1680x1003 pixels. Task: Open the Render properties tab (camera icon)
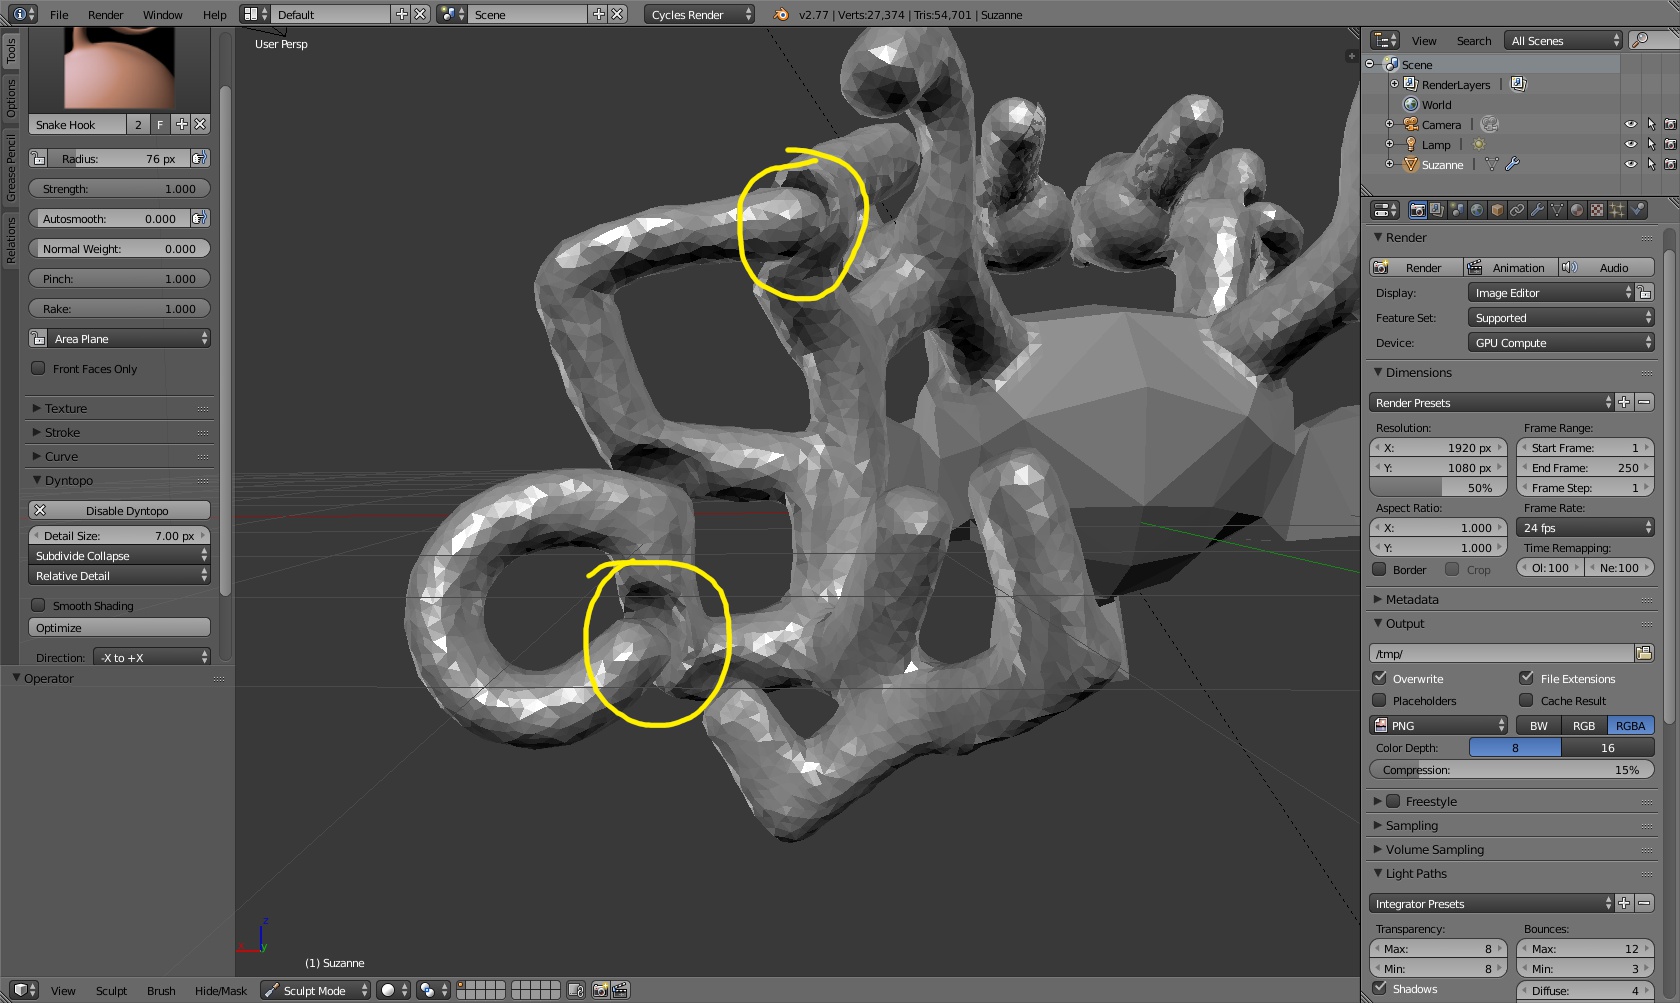[x=1418, y=210]
